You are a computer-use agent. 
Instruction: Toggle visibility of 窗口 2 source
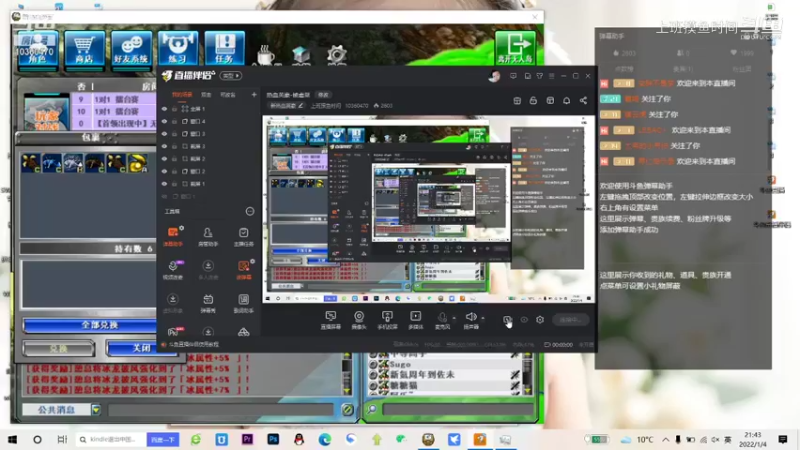[164, 171]
